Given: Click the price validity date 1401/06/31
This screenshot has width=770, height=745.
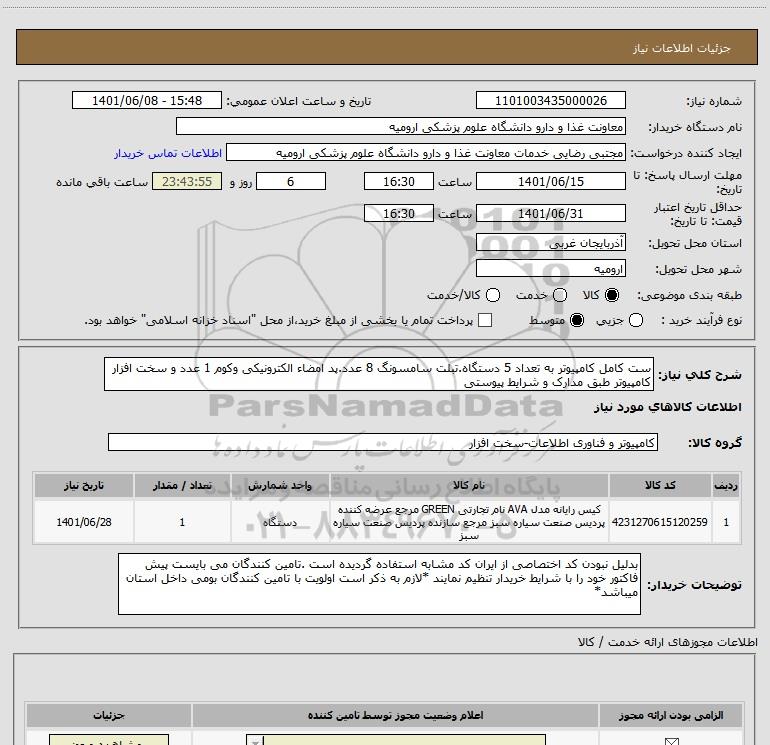Looking at the screenshot, I should [x=550, y=213].
